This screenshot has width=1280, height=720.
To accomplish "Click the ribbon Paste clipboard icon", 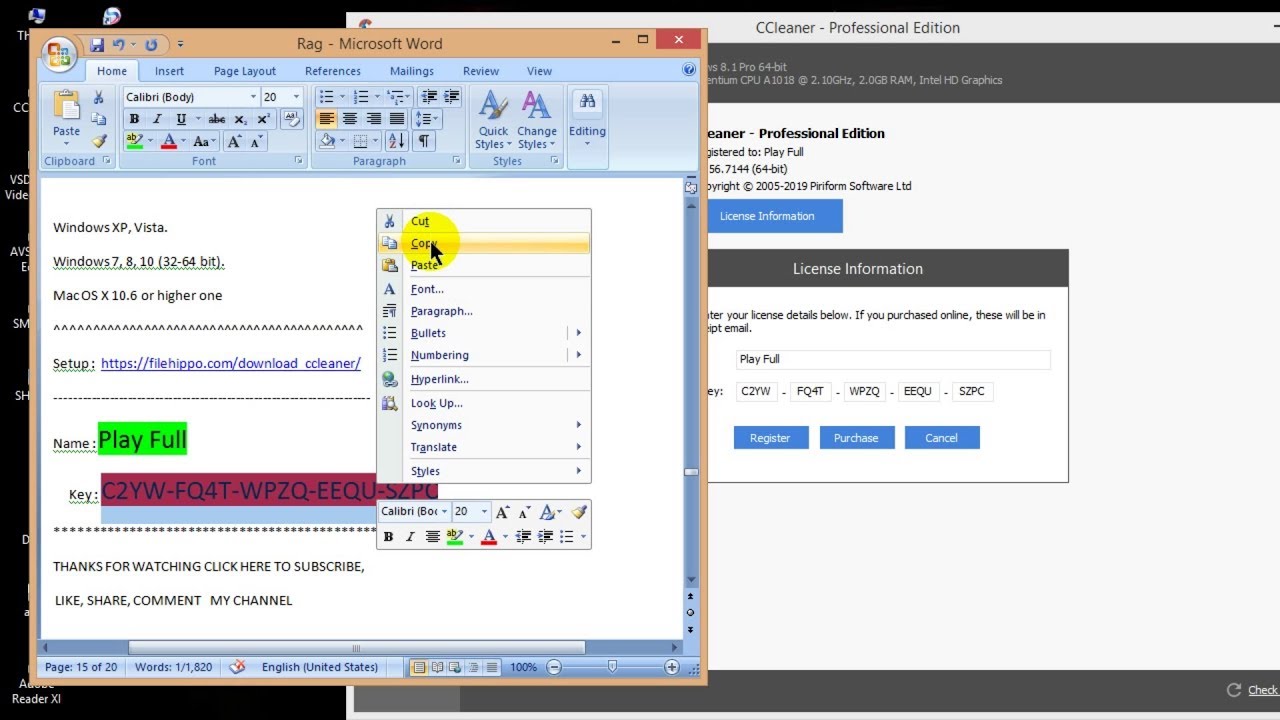I will click(66, 106).
